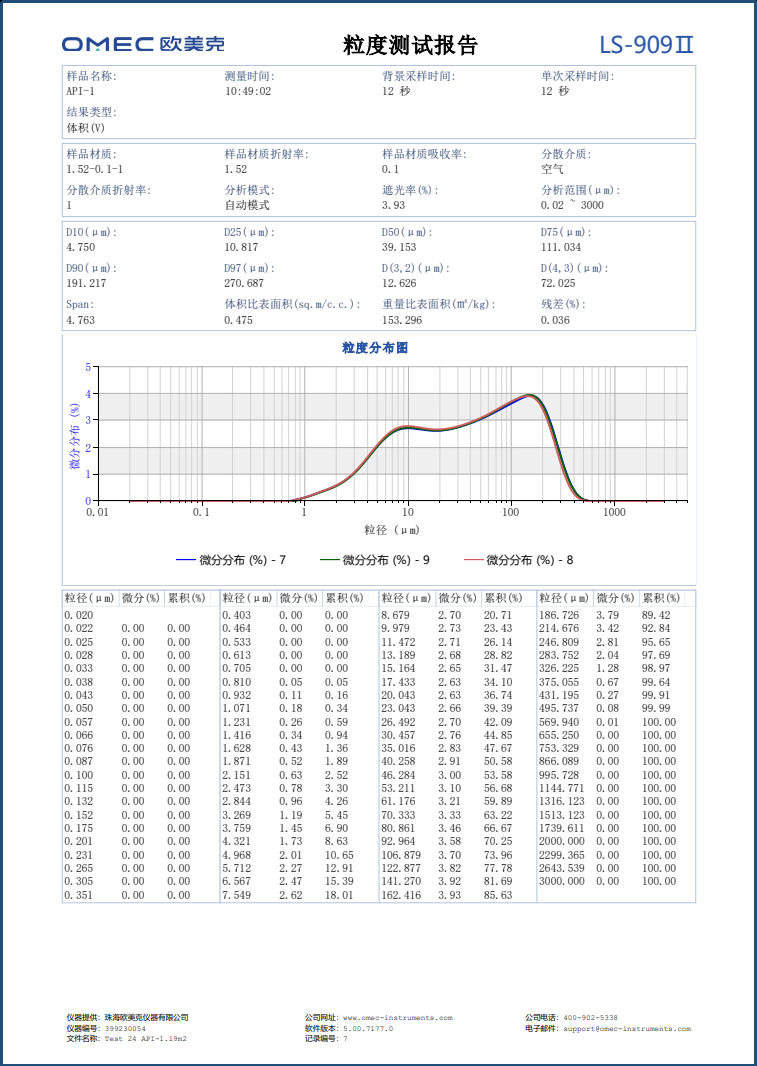This screenshot has height=1066, width=757.
Task: Click the OMEC 欧美克 logo
Action: click(143, 44)
